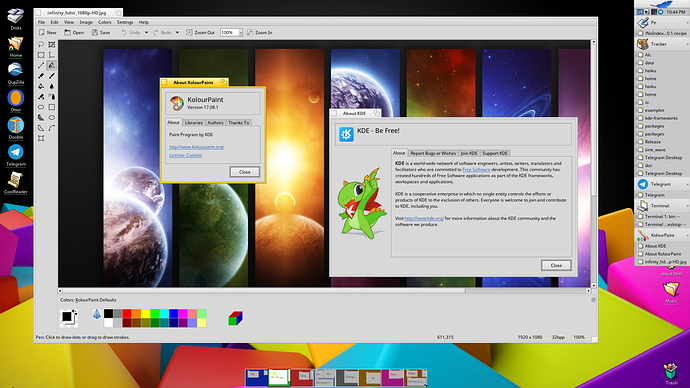The height and width of the screenshot is (388, 690).
Task: Open the Trash icon on desktop
Action: (671, 373)
